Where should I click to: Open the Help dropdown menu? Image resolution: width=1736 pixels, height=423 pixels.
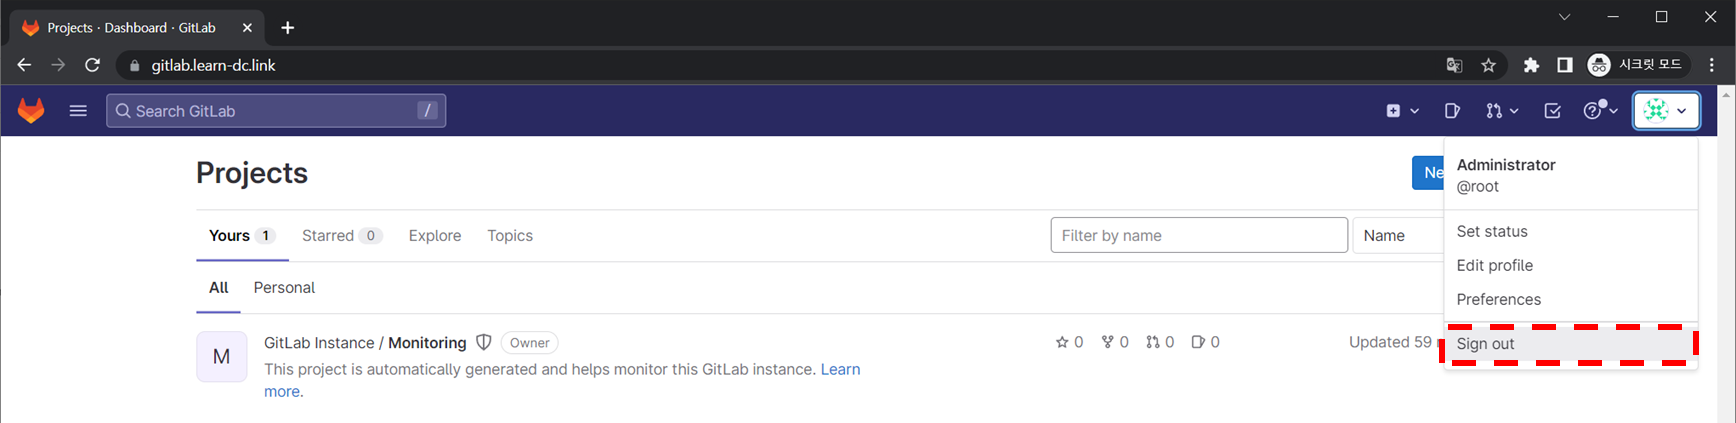point(1600,110)
